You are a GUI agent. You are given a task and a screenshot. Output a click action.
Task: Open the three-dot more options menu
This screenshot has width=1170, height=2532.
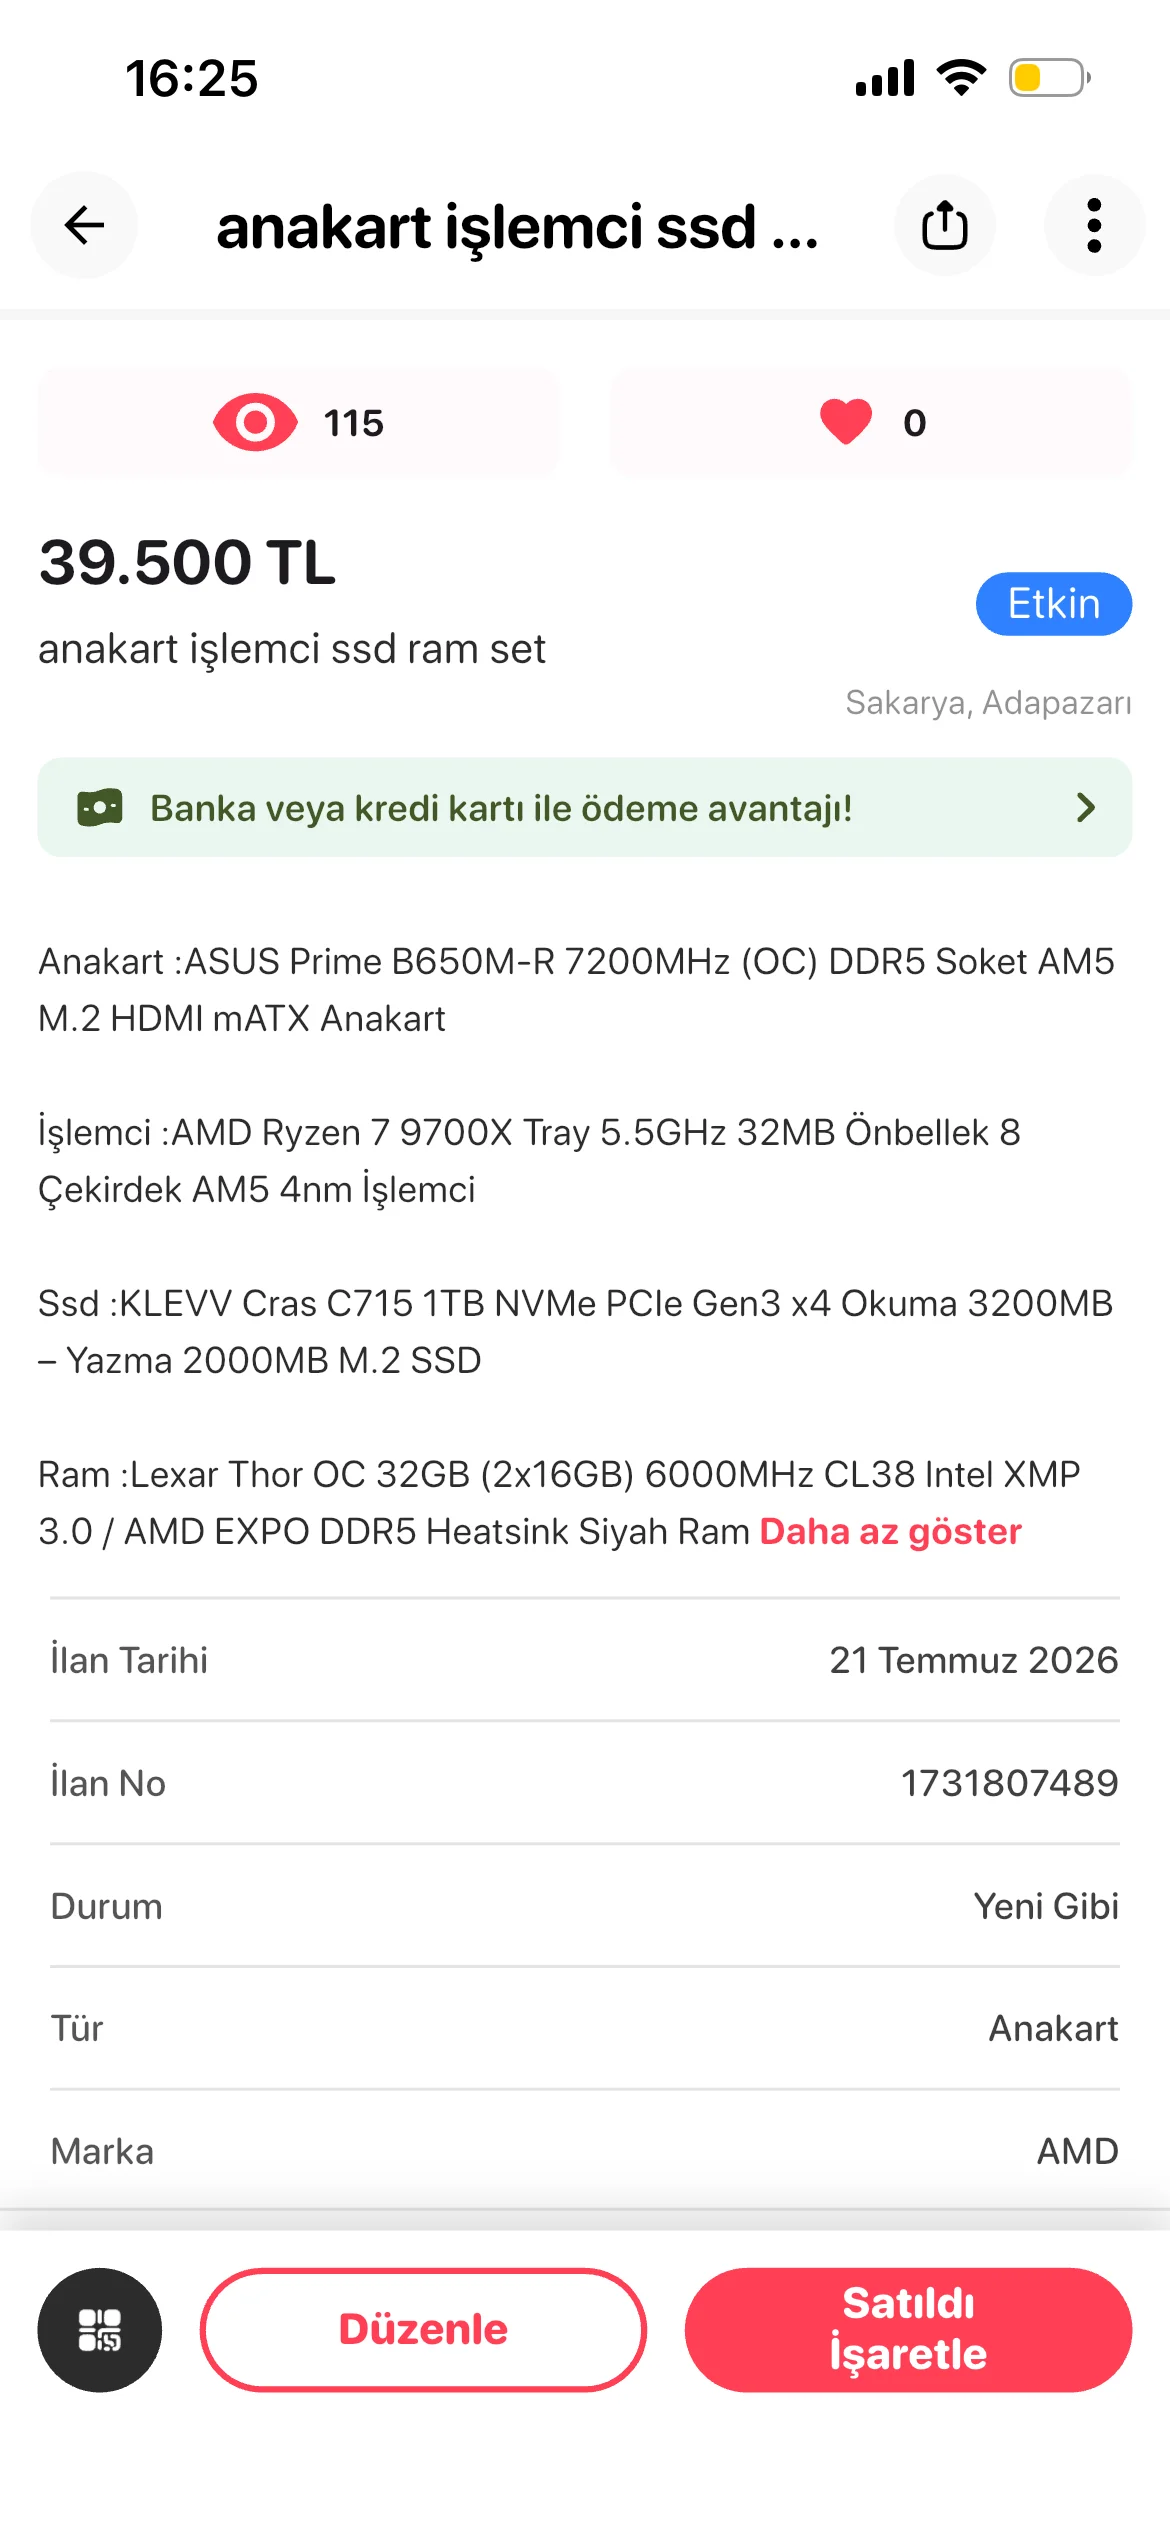[x=1094, y=225]
